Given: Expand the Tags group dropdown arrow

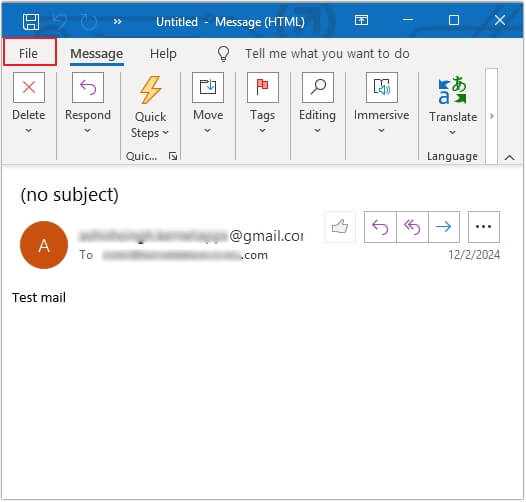Looking at the screenshot, I should 263,131.
